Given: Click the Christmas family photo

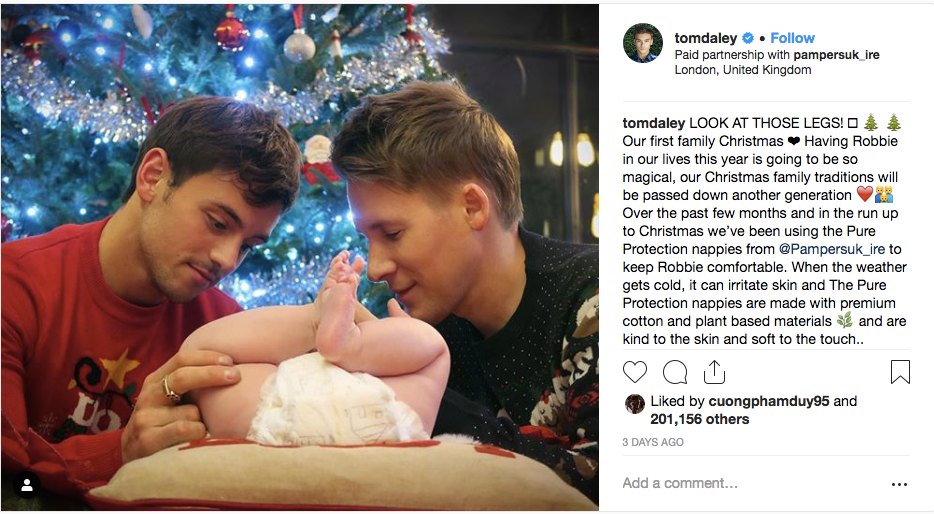Looking at the screenshot, I should click(300, 257).
